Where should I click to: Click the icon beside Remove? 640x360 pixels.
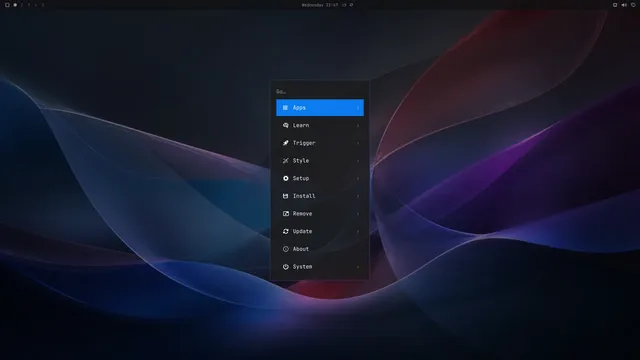click(285, 213)
